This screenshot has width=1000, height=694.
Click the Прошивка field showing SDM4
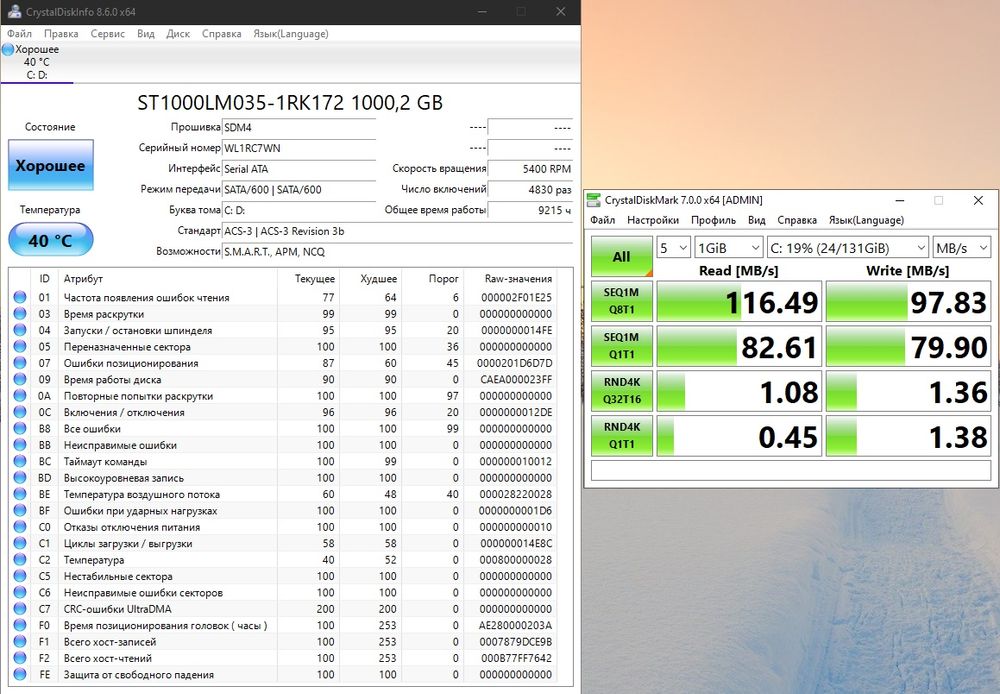pos(299,128)
